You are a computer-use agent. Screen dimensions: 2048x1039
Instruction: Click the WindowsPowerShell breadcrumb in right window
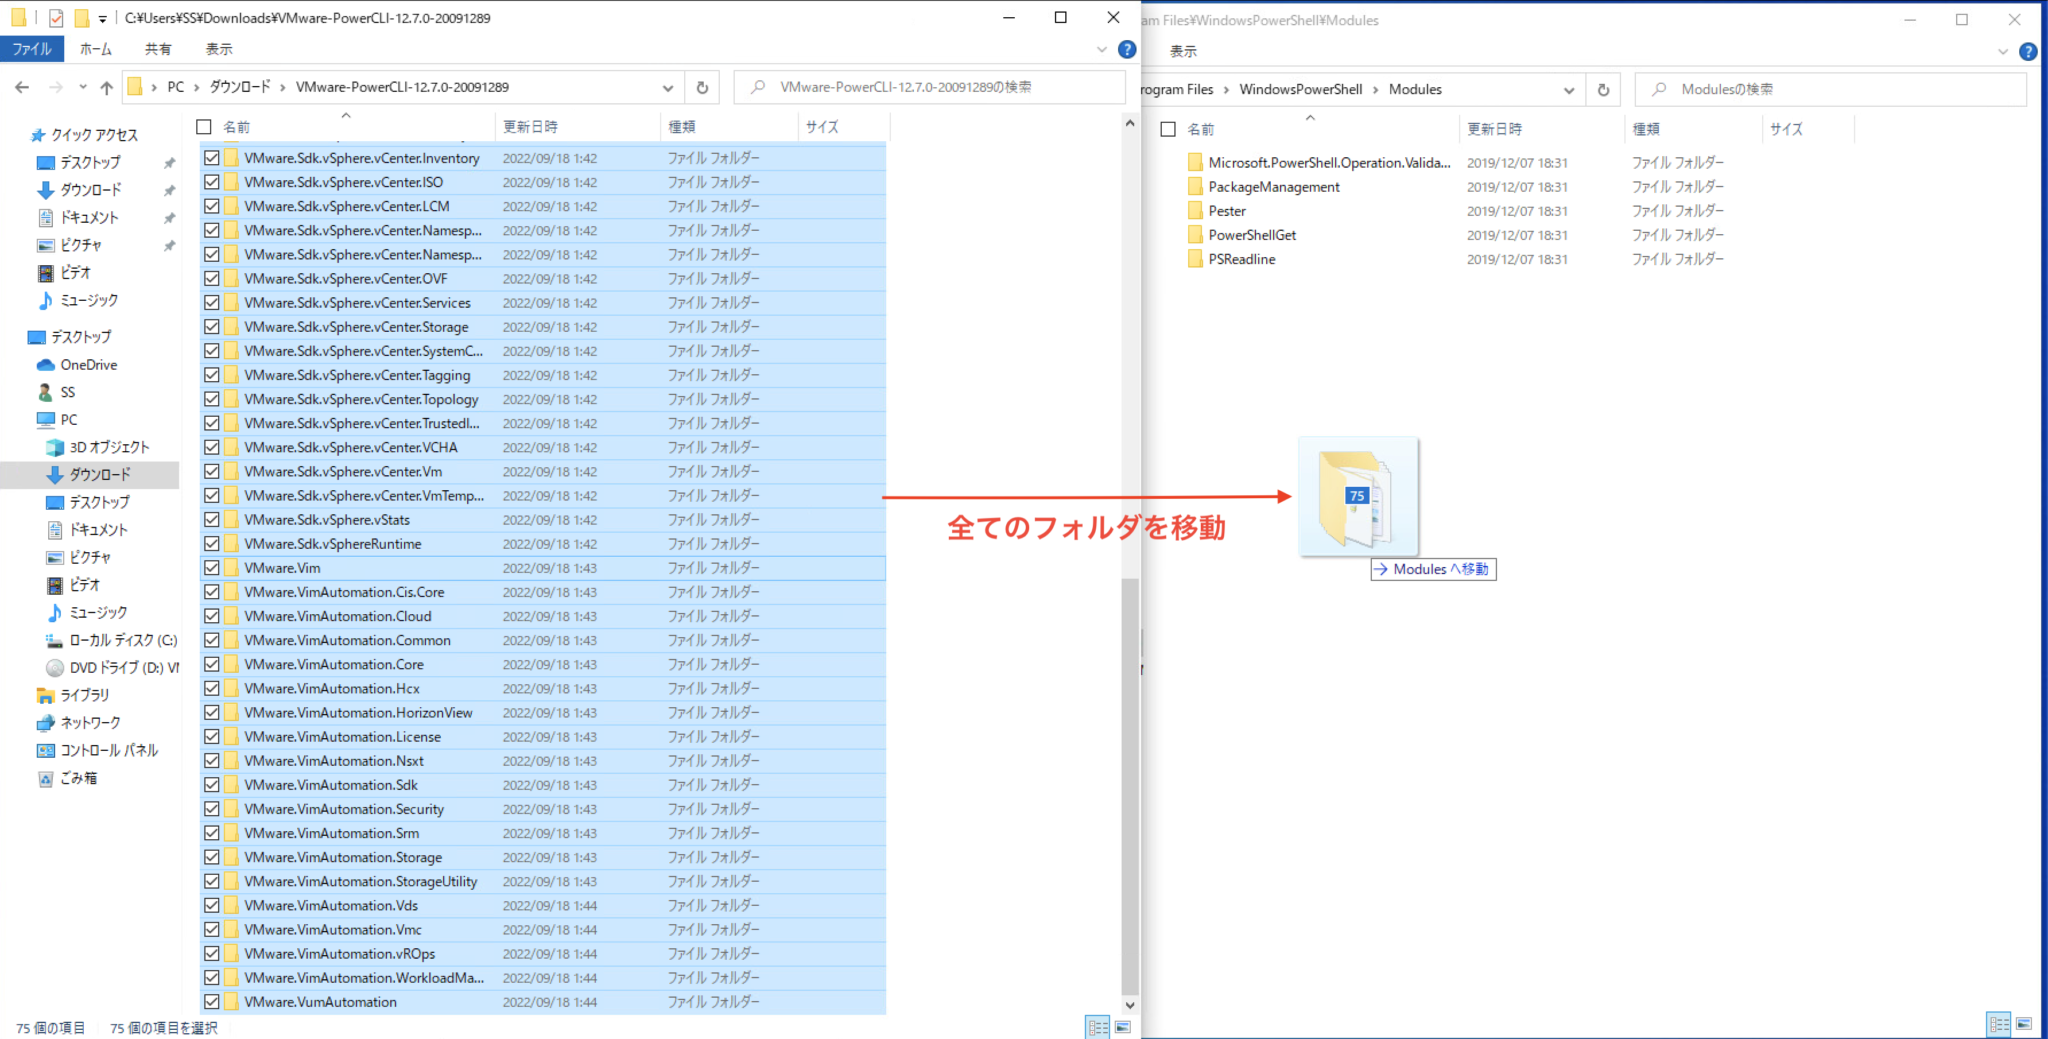(1301, 89)
